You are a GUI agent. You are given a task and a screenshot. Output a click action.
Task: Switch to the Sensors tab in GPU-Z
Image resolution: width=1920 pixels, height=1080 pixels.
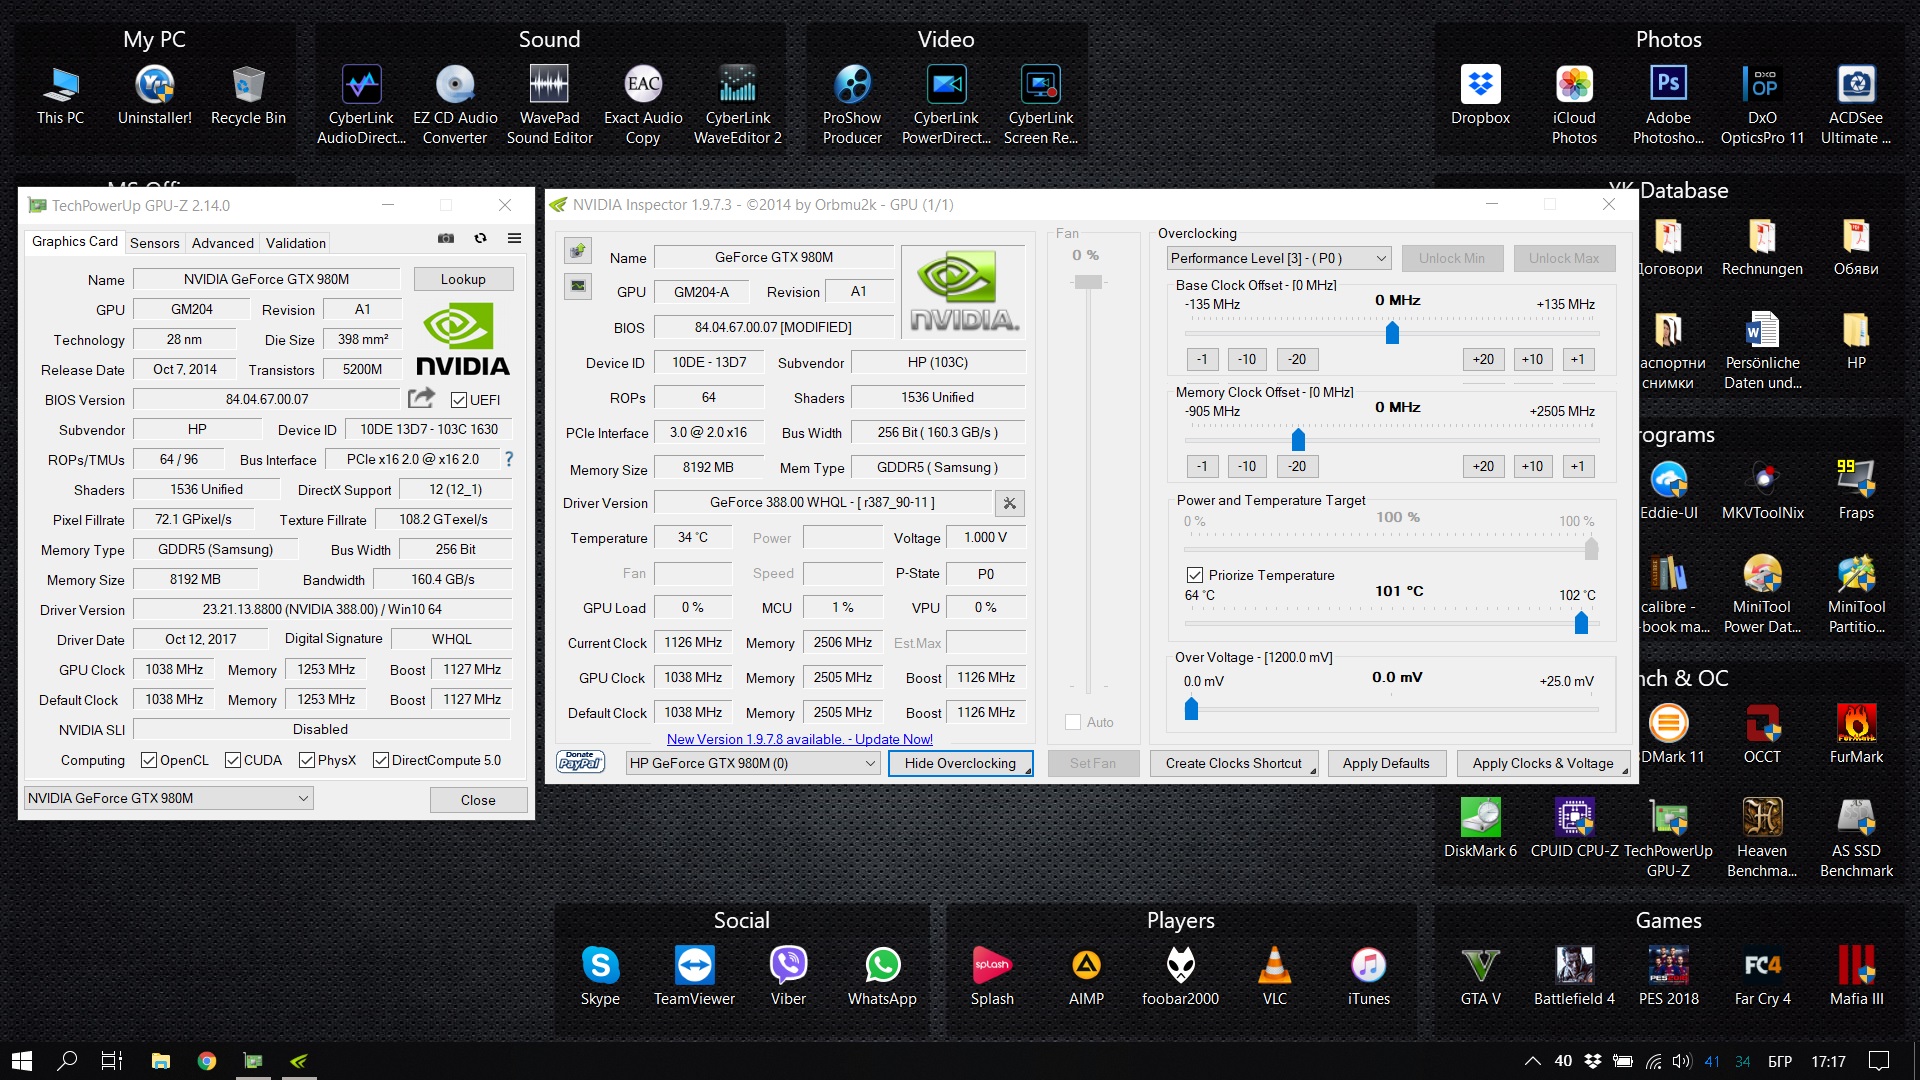pyautogui.click(x=154, y=243)
